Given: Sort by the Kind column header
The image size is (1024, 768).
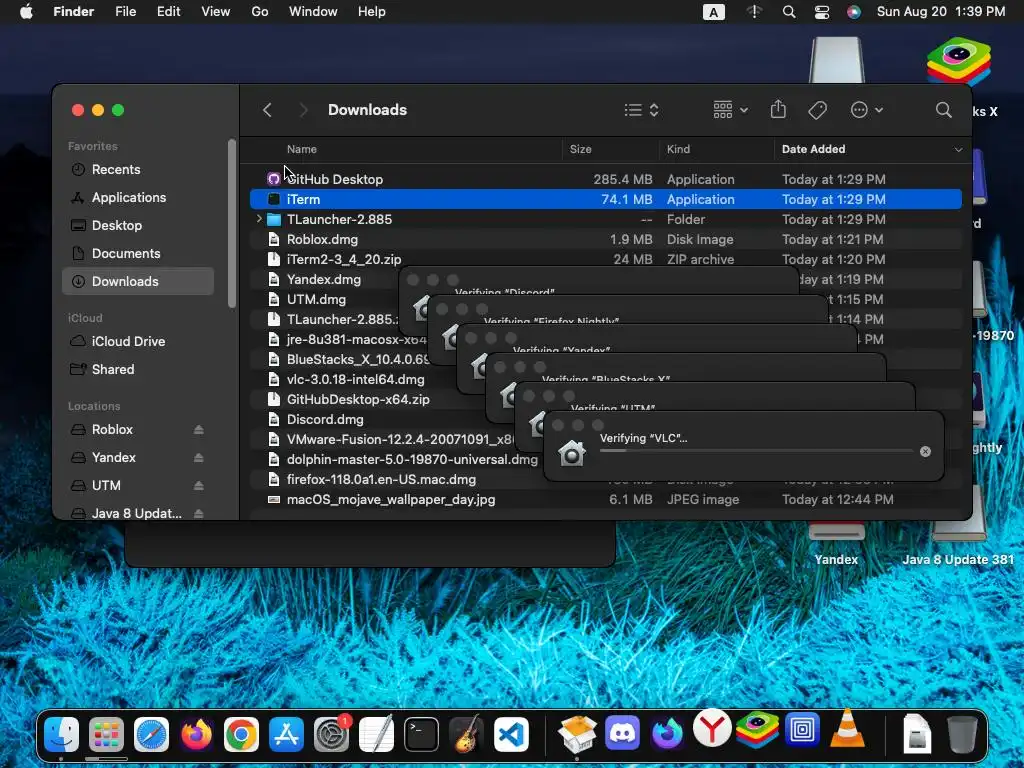Looking at the screenshot, I should point(678,149).
